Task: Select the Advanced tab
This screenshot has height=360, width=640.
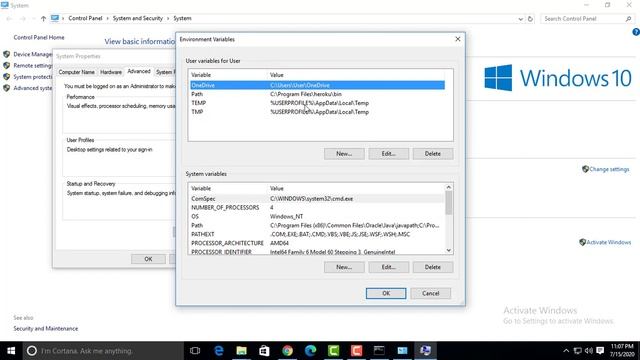Action: click(x=139, y=71)
